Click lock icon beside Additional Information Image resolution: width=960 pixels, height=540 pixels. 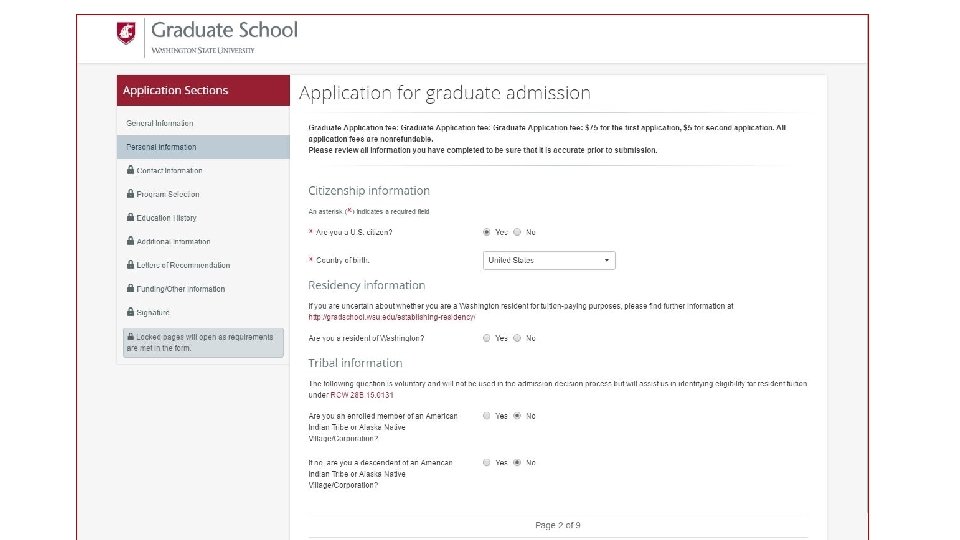click(x=131, y=241)
